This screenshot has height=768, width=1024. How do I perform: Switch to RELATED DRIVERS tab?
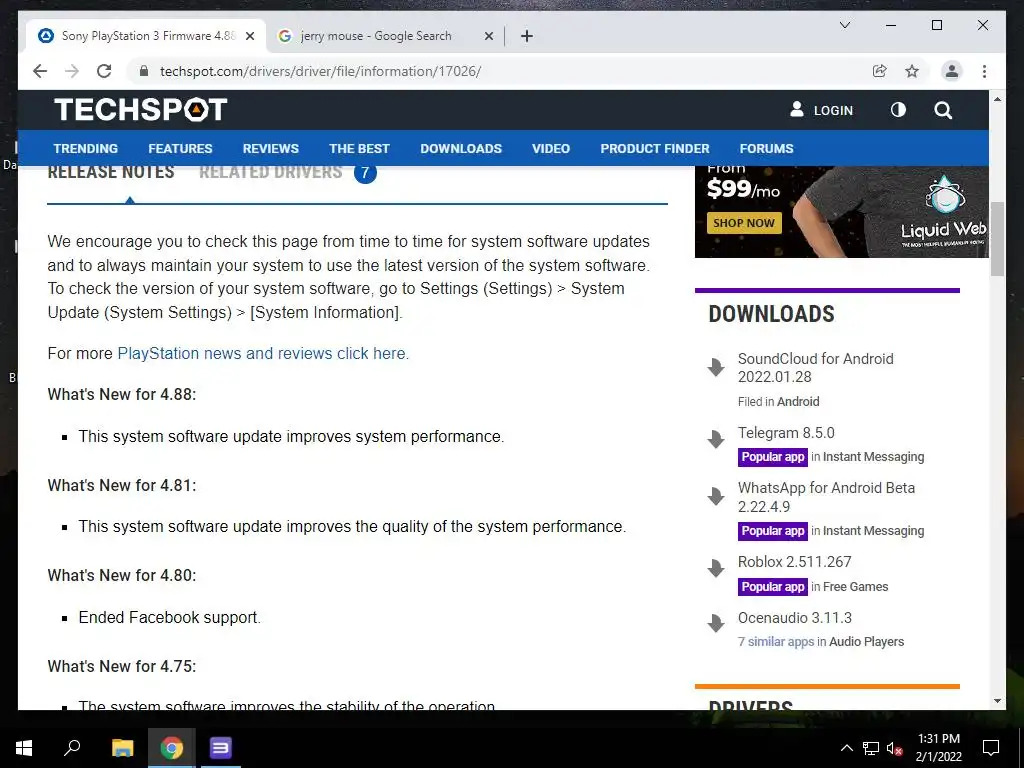point(270,172)
